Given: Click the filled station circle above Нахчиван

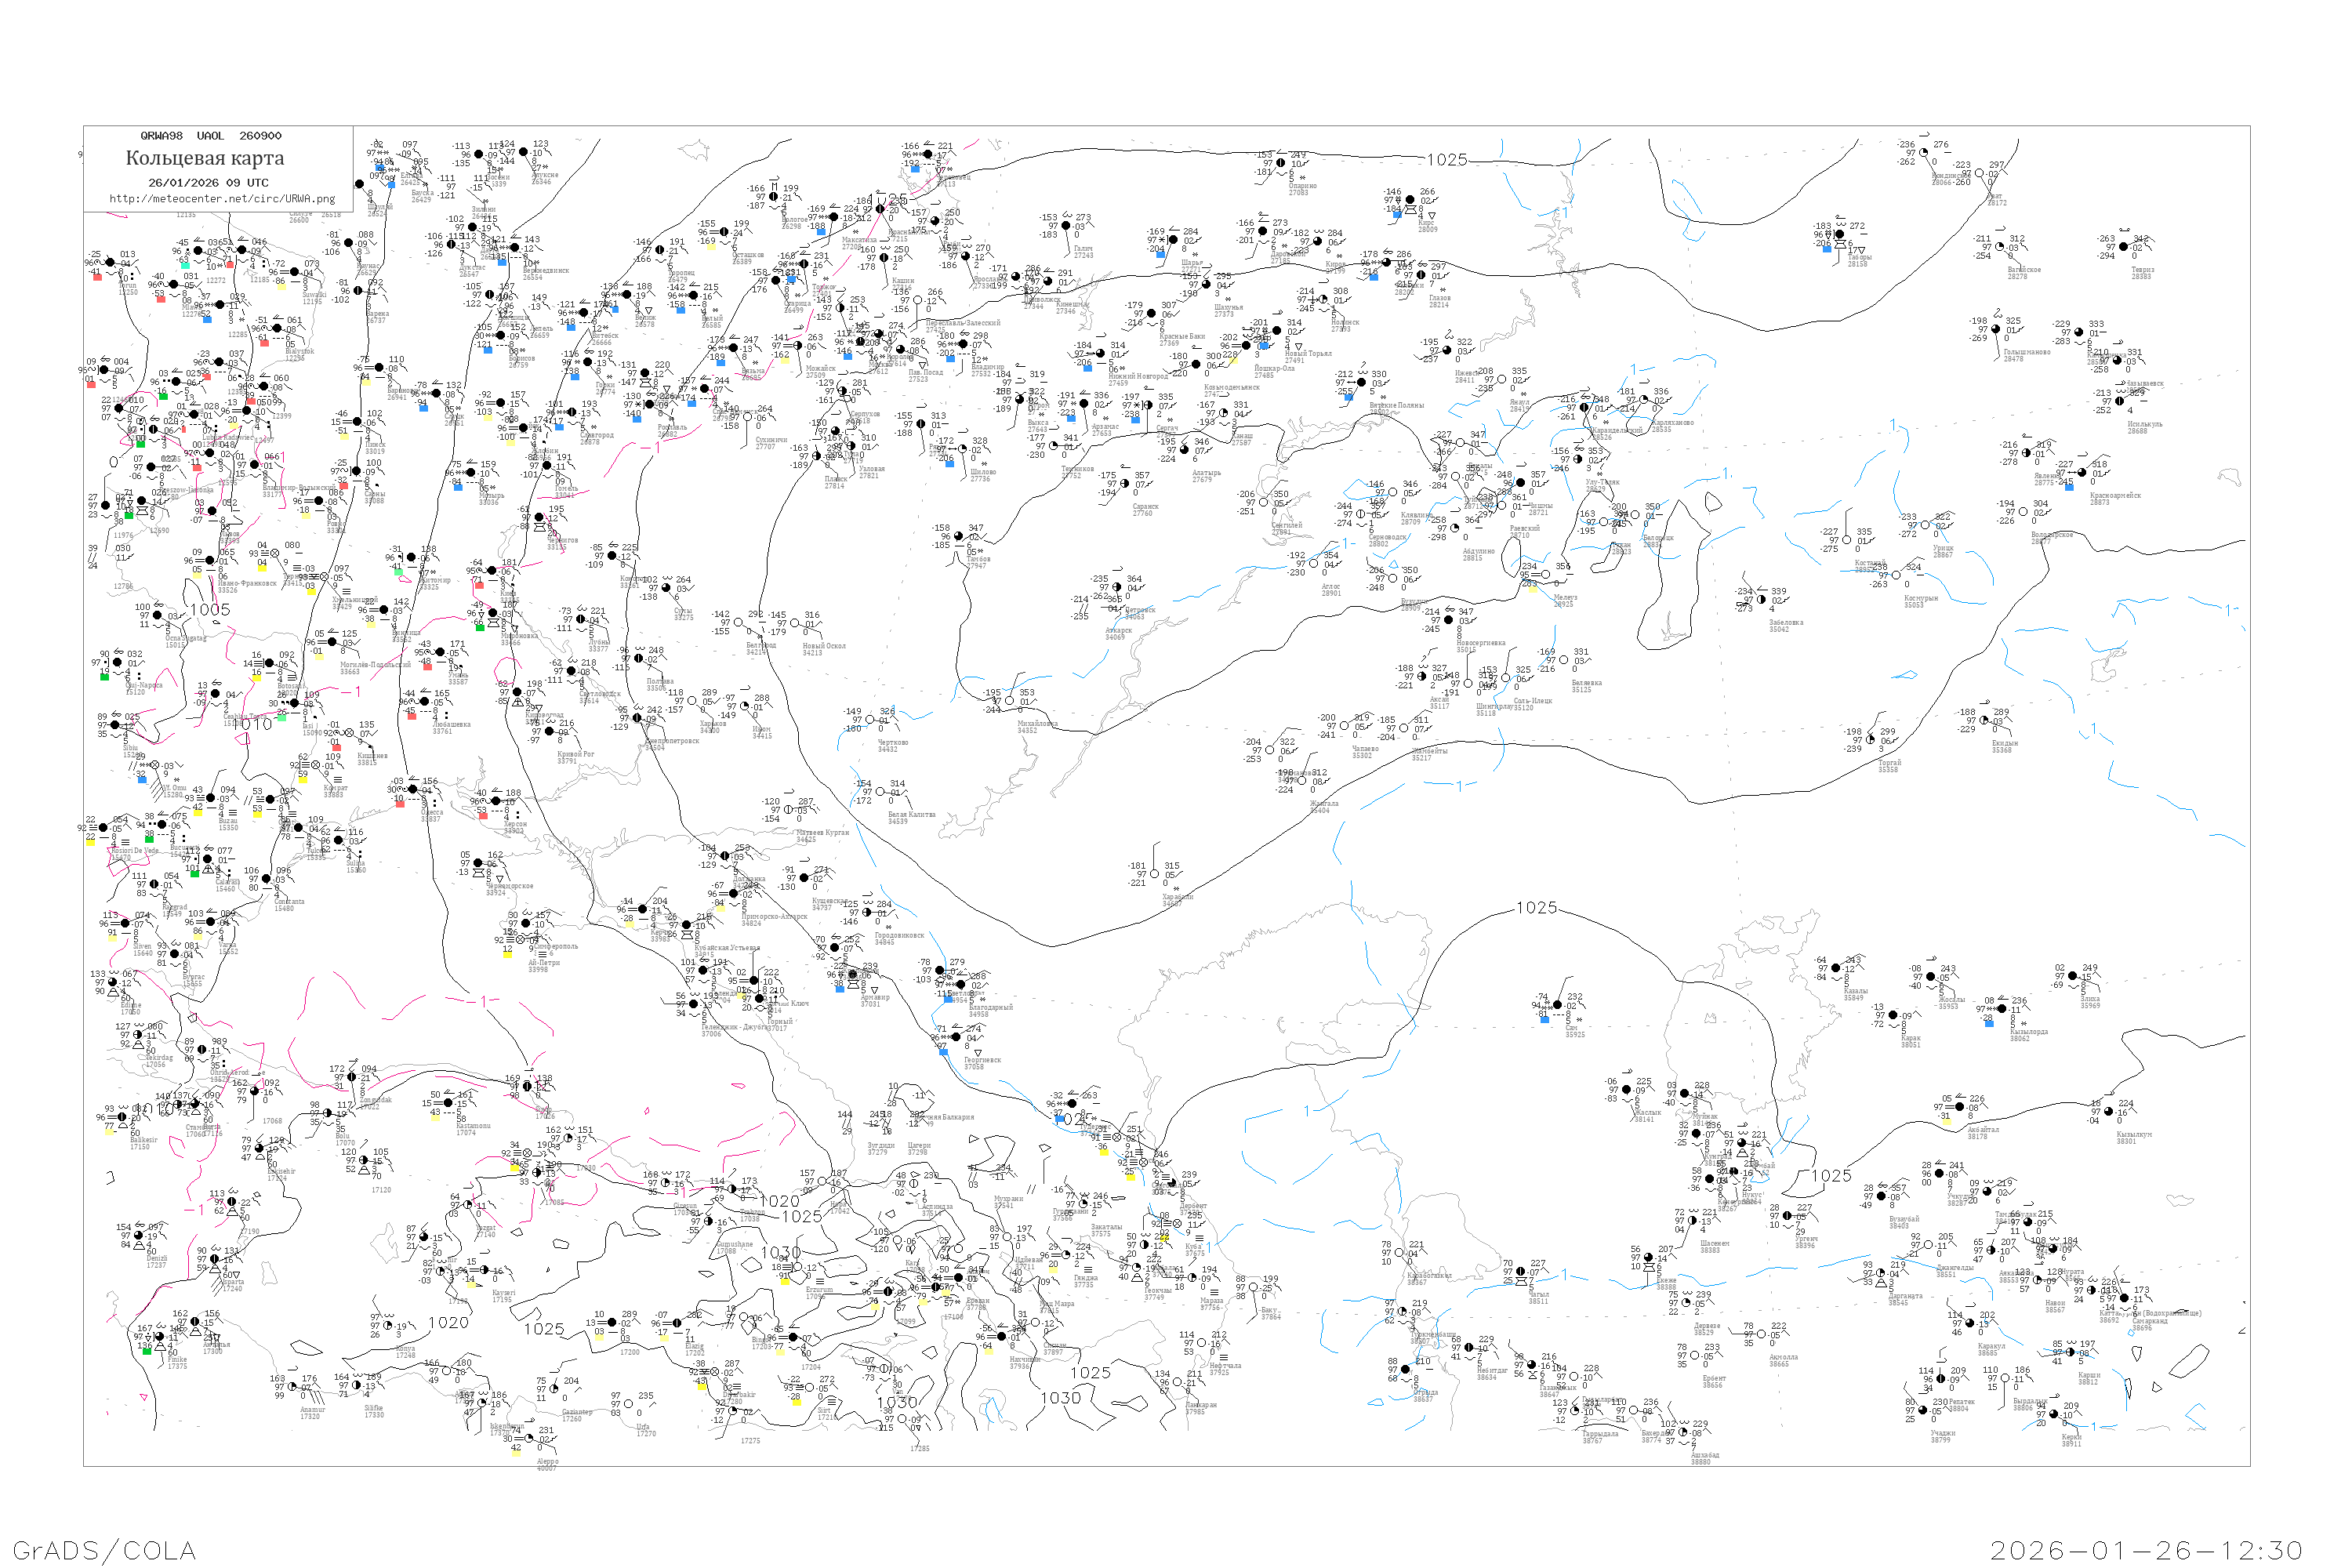Looking at the screenshot, I should (x=1000, y=1337).
